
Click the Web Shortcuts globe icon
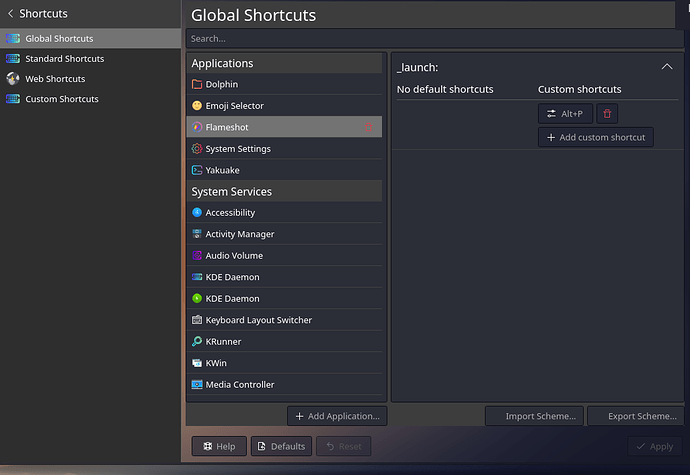(x=13, y=79)
